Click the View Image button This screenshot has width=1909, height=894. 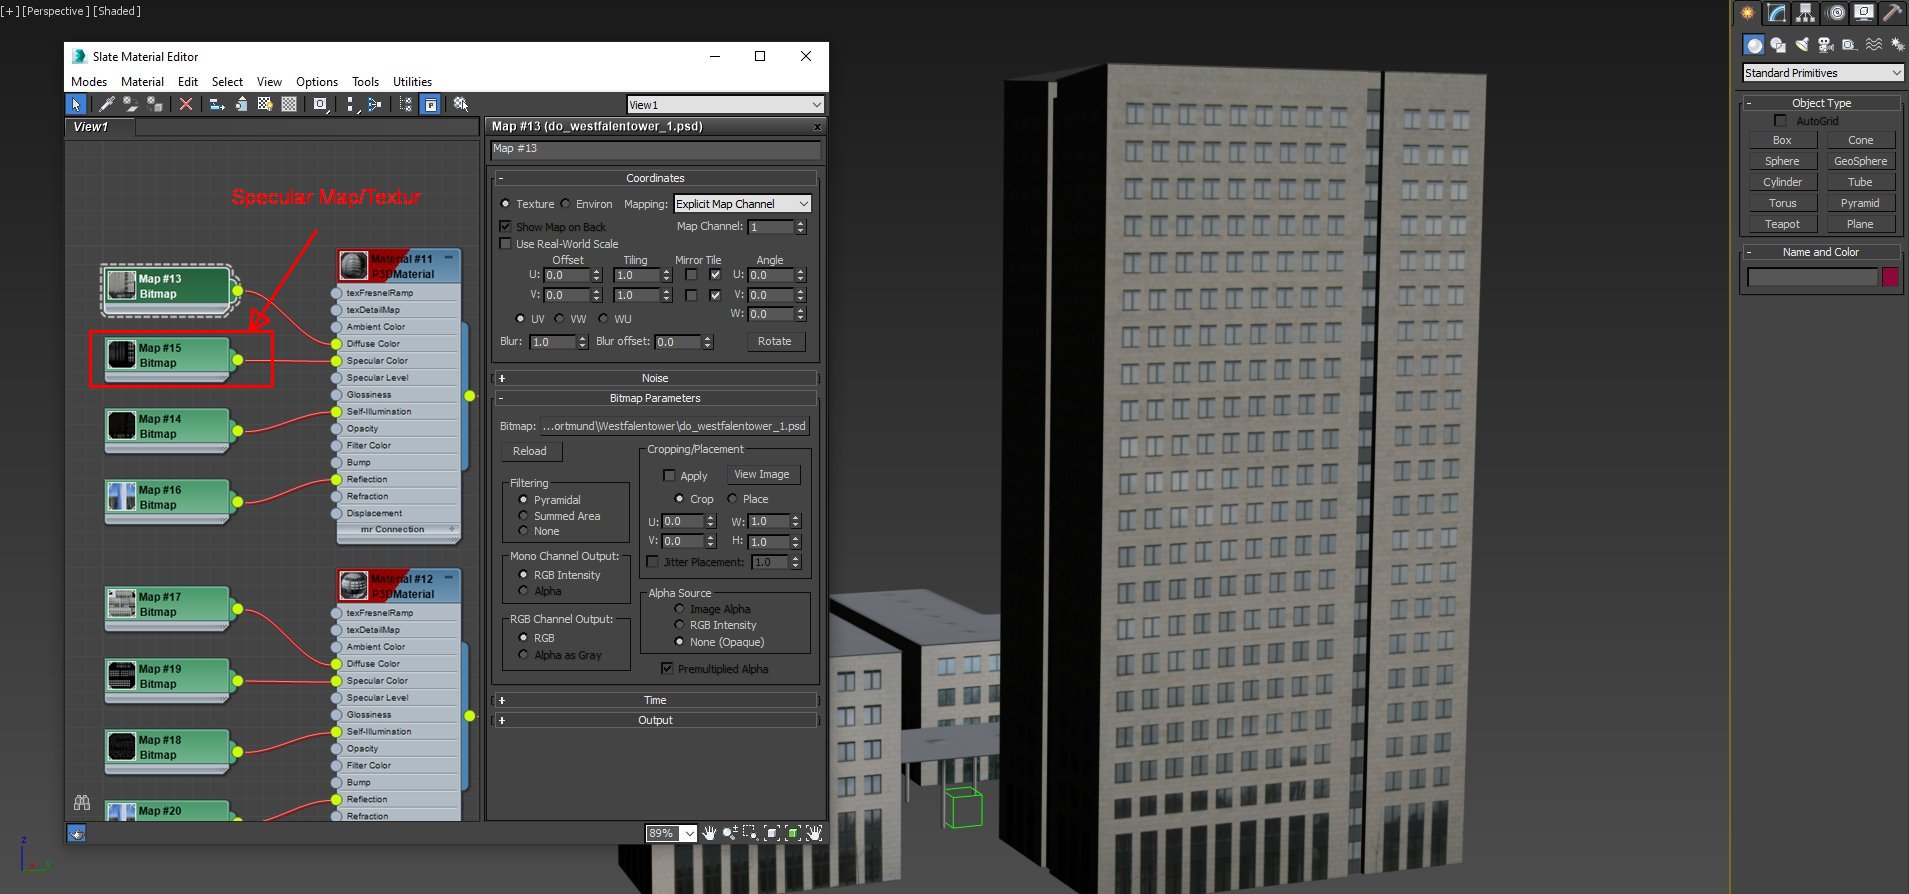(762, 475)
